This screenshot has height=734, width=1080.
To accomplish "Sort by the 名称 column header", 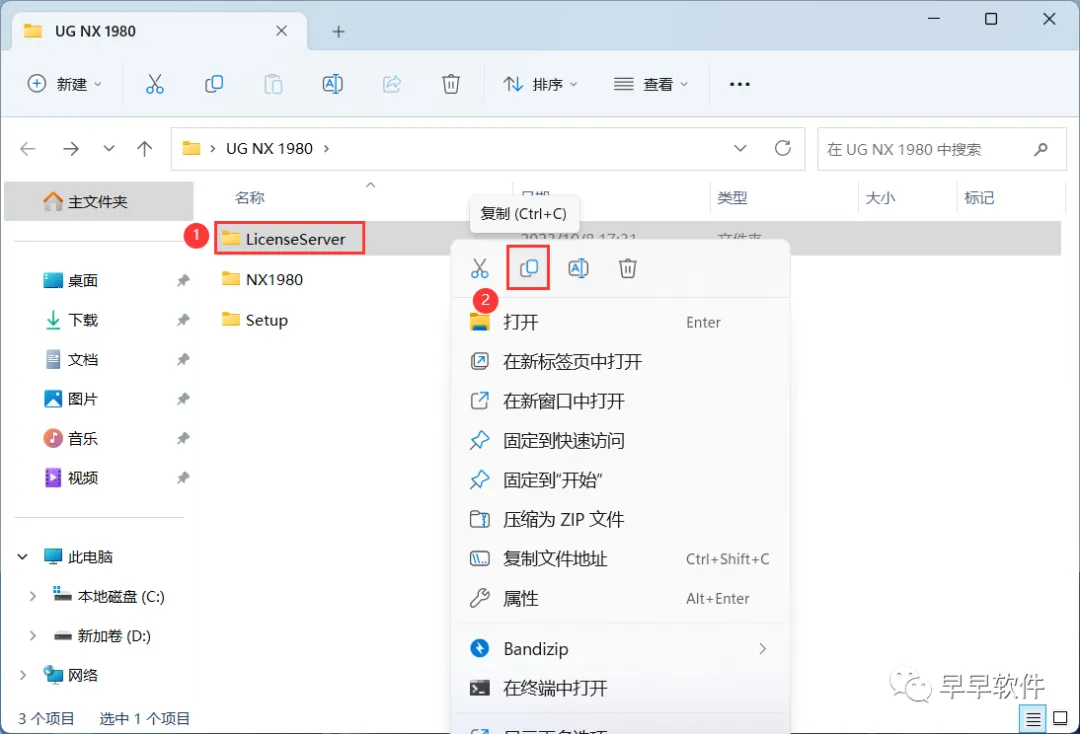I will [x=249, y=198].
